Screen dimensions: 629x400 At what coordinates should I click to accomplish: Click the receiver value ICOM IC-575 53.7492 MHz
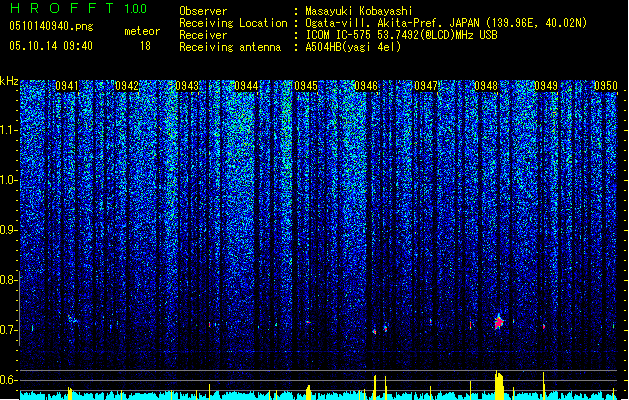tap(401, 35)
